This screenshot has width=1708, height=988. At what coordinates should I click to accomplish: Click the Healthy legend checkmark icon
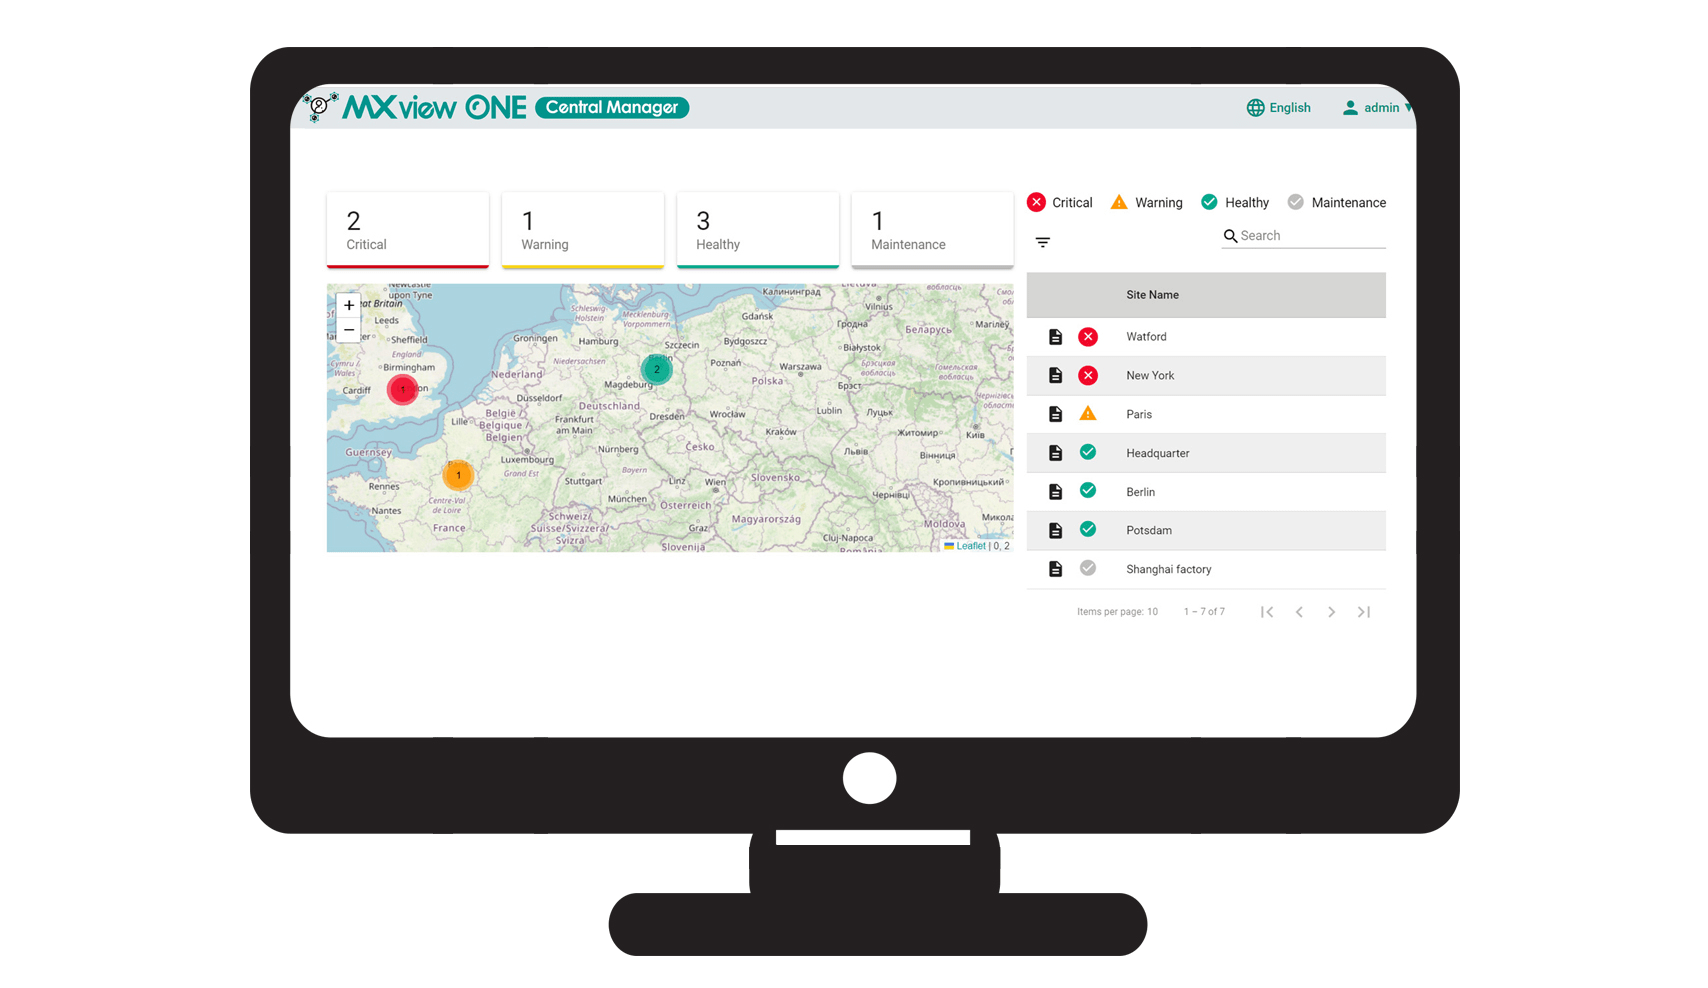tap(1209, 202)
